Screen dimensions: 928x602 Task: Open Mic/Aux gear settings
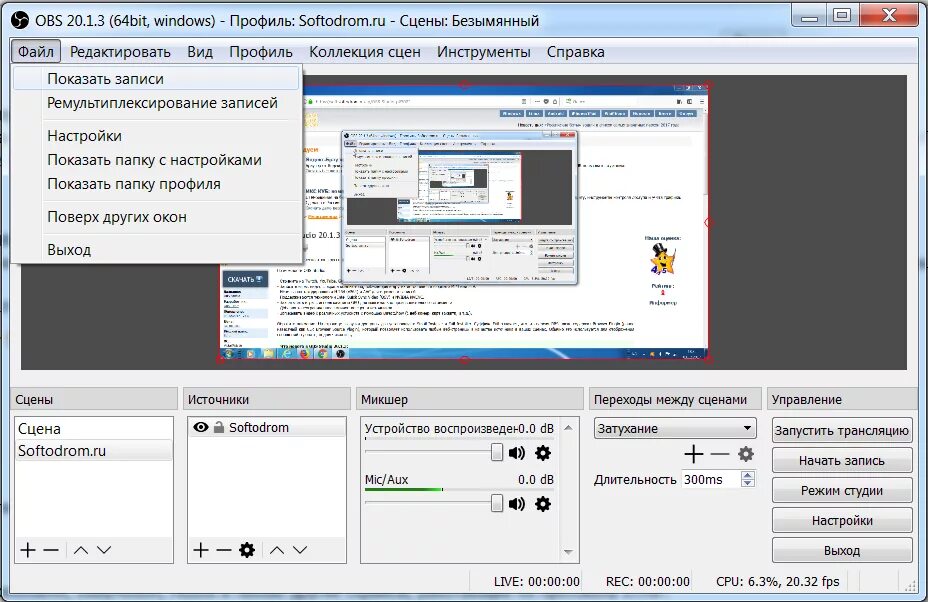[543, 504]
